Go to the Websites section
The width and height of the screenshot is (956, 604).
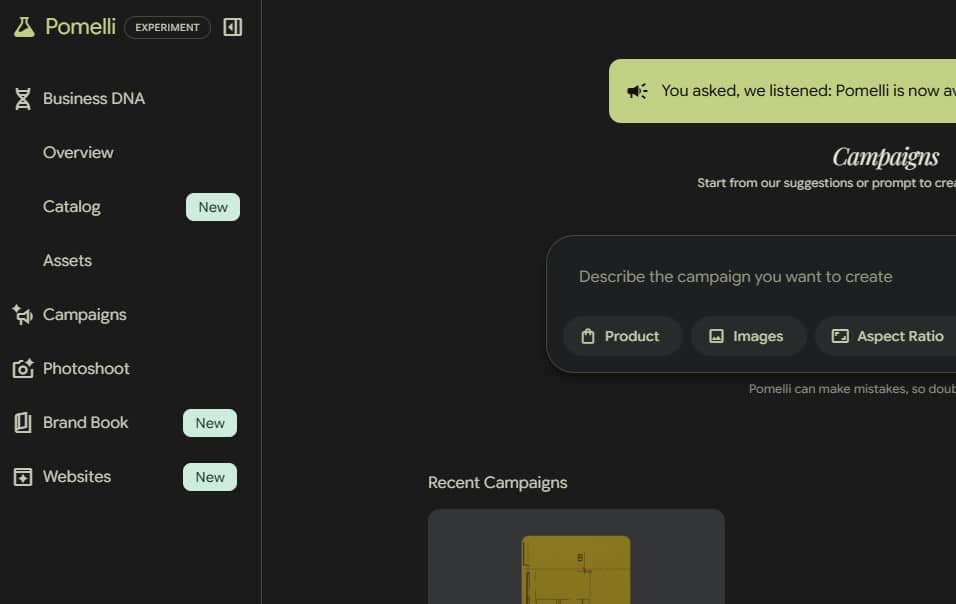point(77,477)
